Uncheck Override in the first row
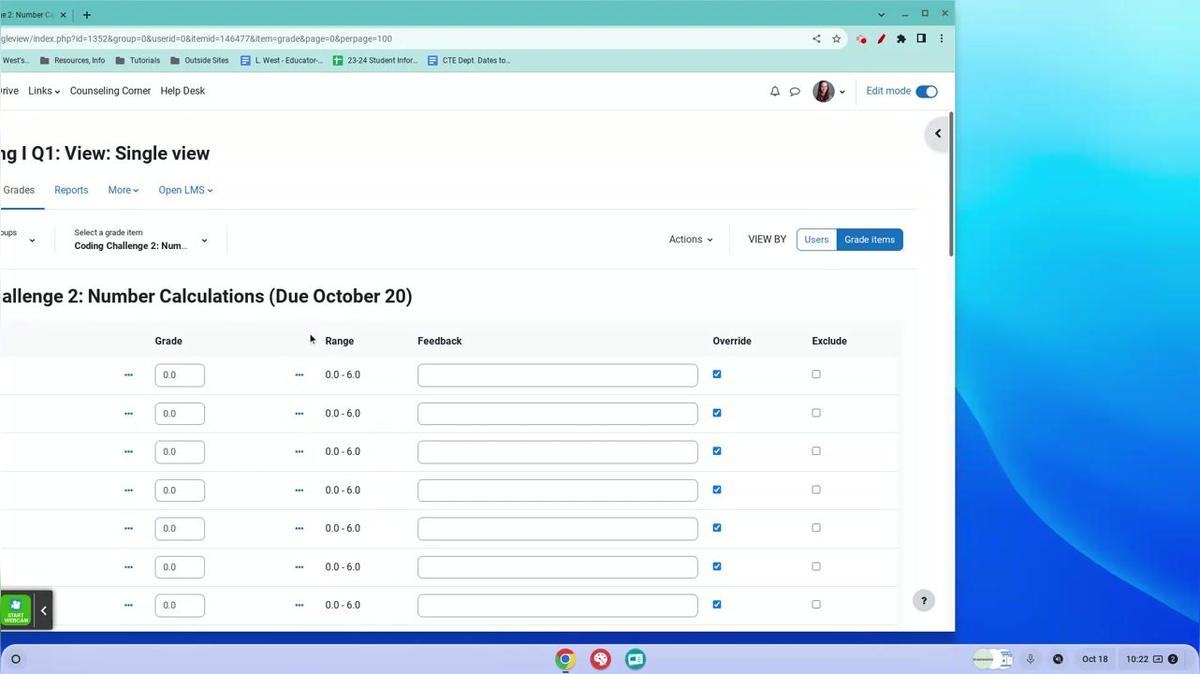The width and height of the screenshot is (1200, 674). click(717, 374)
